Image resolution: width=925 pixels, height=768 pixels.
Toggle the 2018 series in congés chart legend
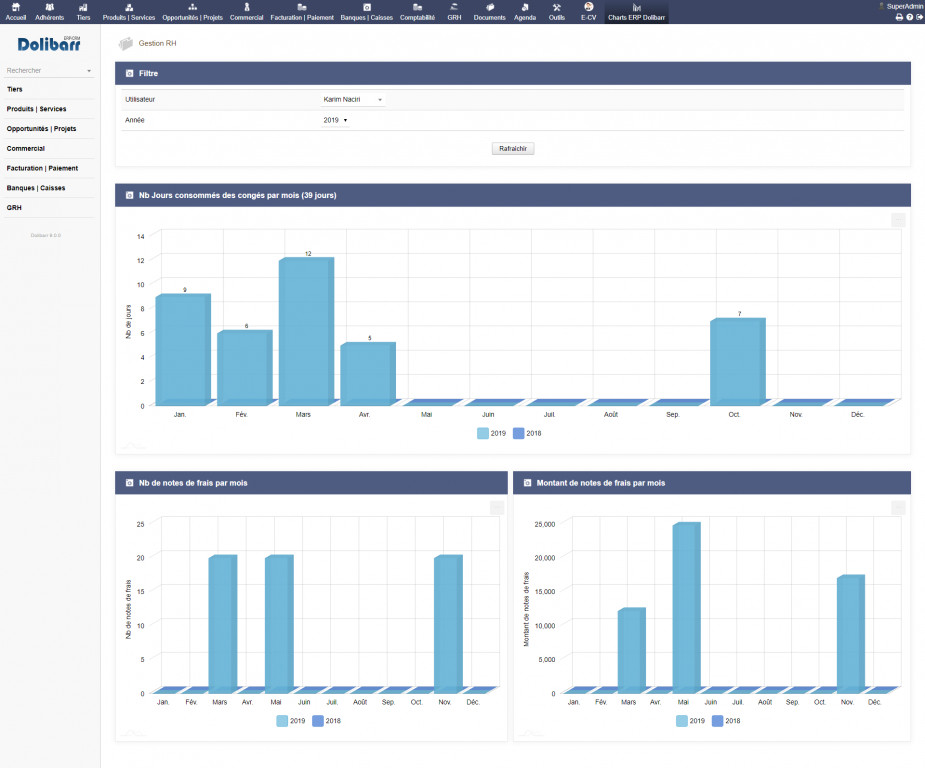[527, 433]
